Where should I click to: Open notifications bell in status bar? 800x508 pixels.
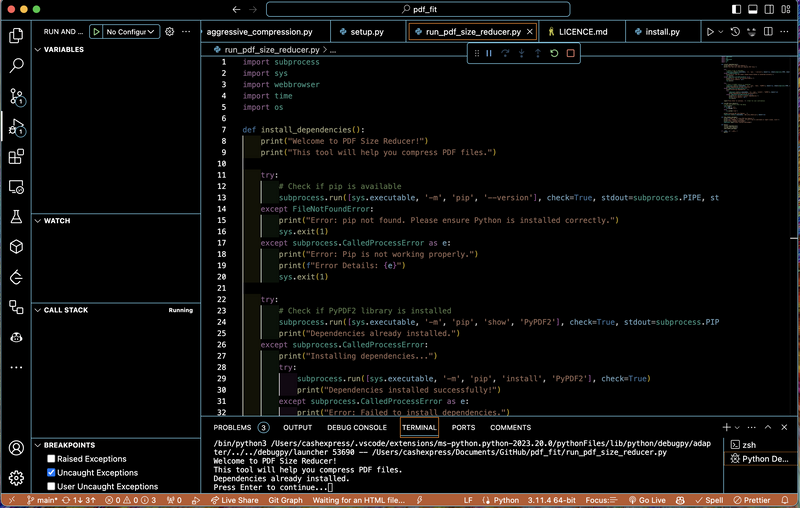click(x=785, y=500)
